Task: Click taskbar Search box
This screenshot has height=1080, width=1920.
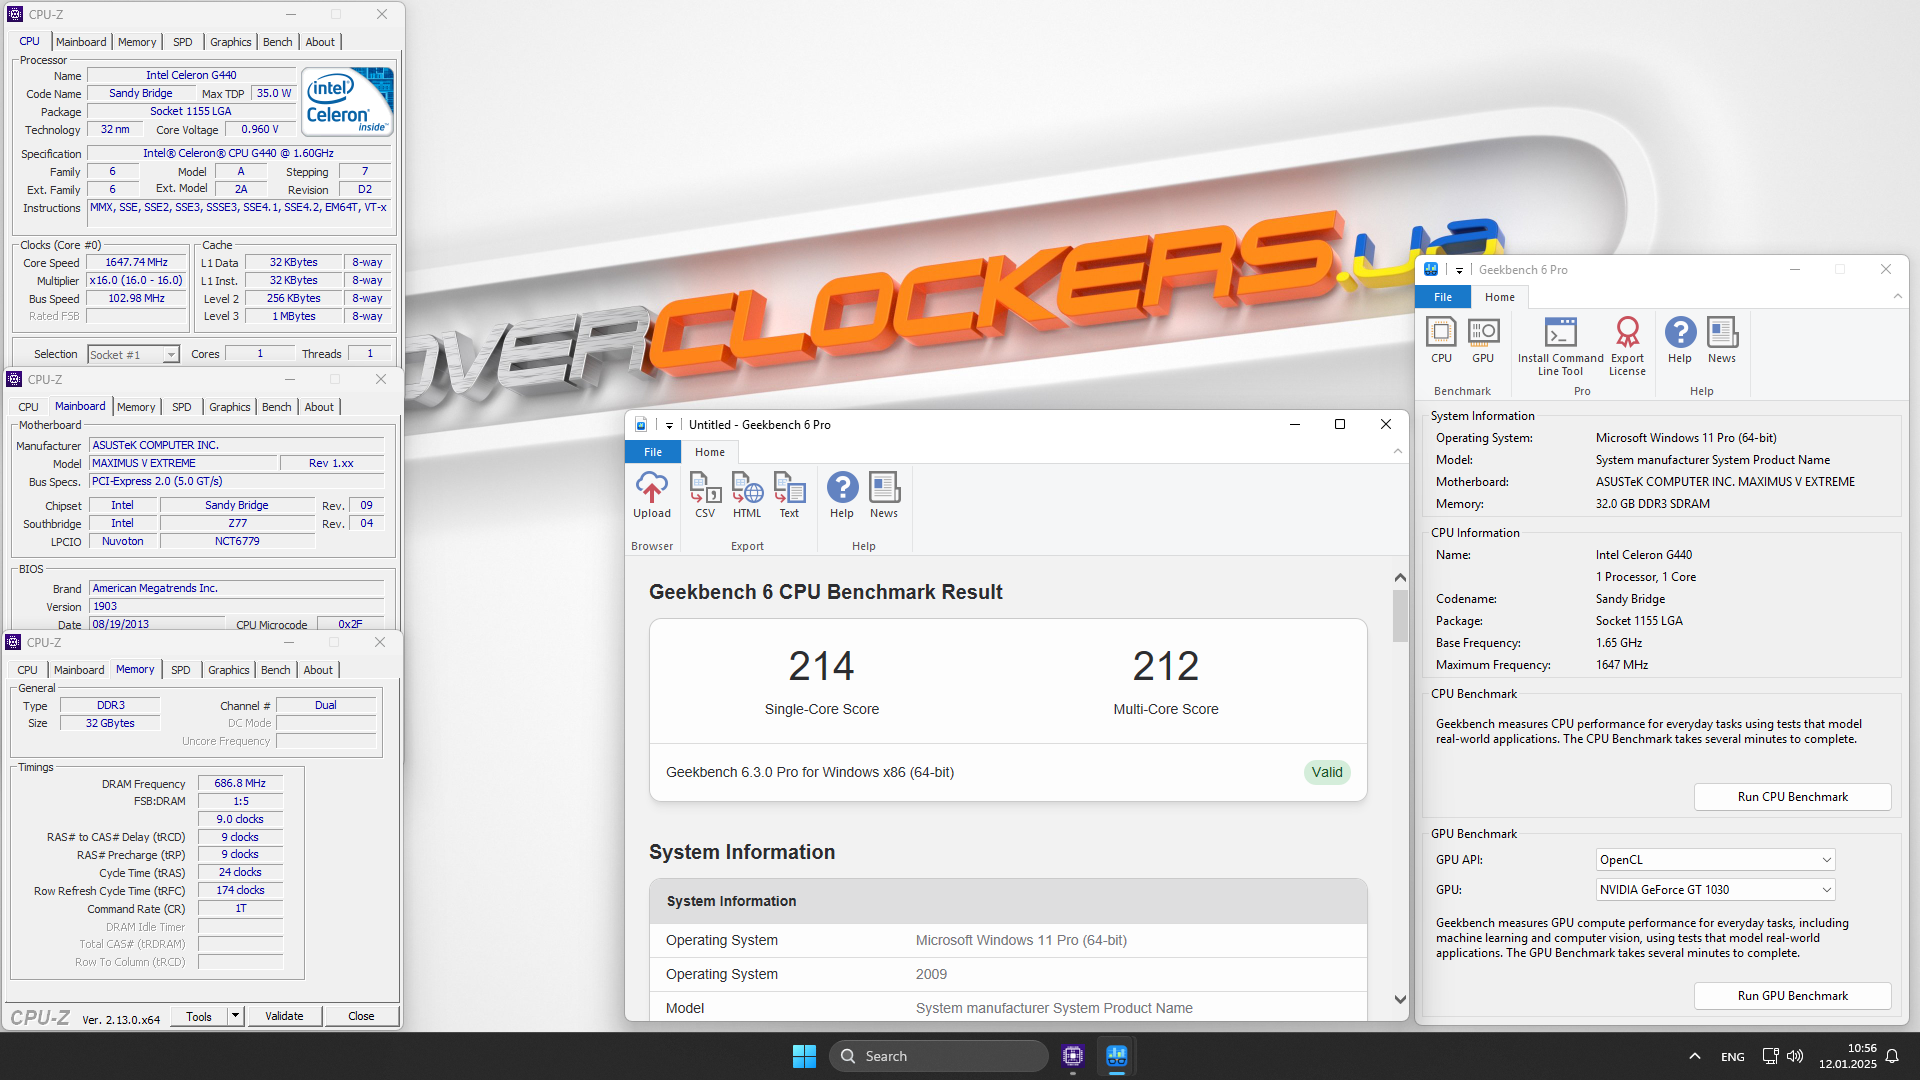Action: click(x=938, y=1056)
